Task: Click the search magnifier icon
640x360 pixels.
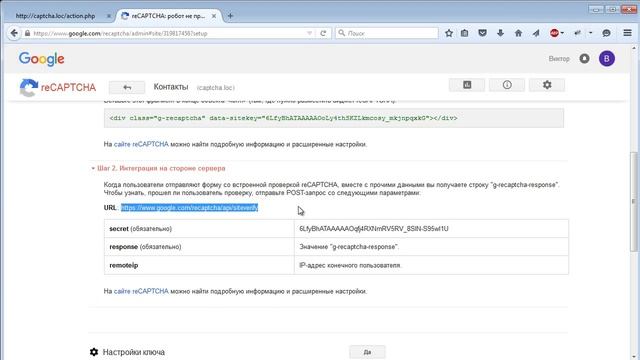Action: [342, 33]
